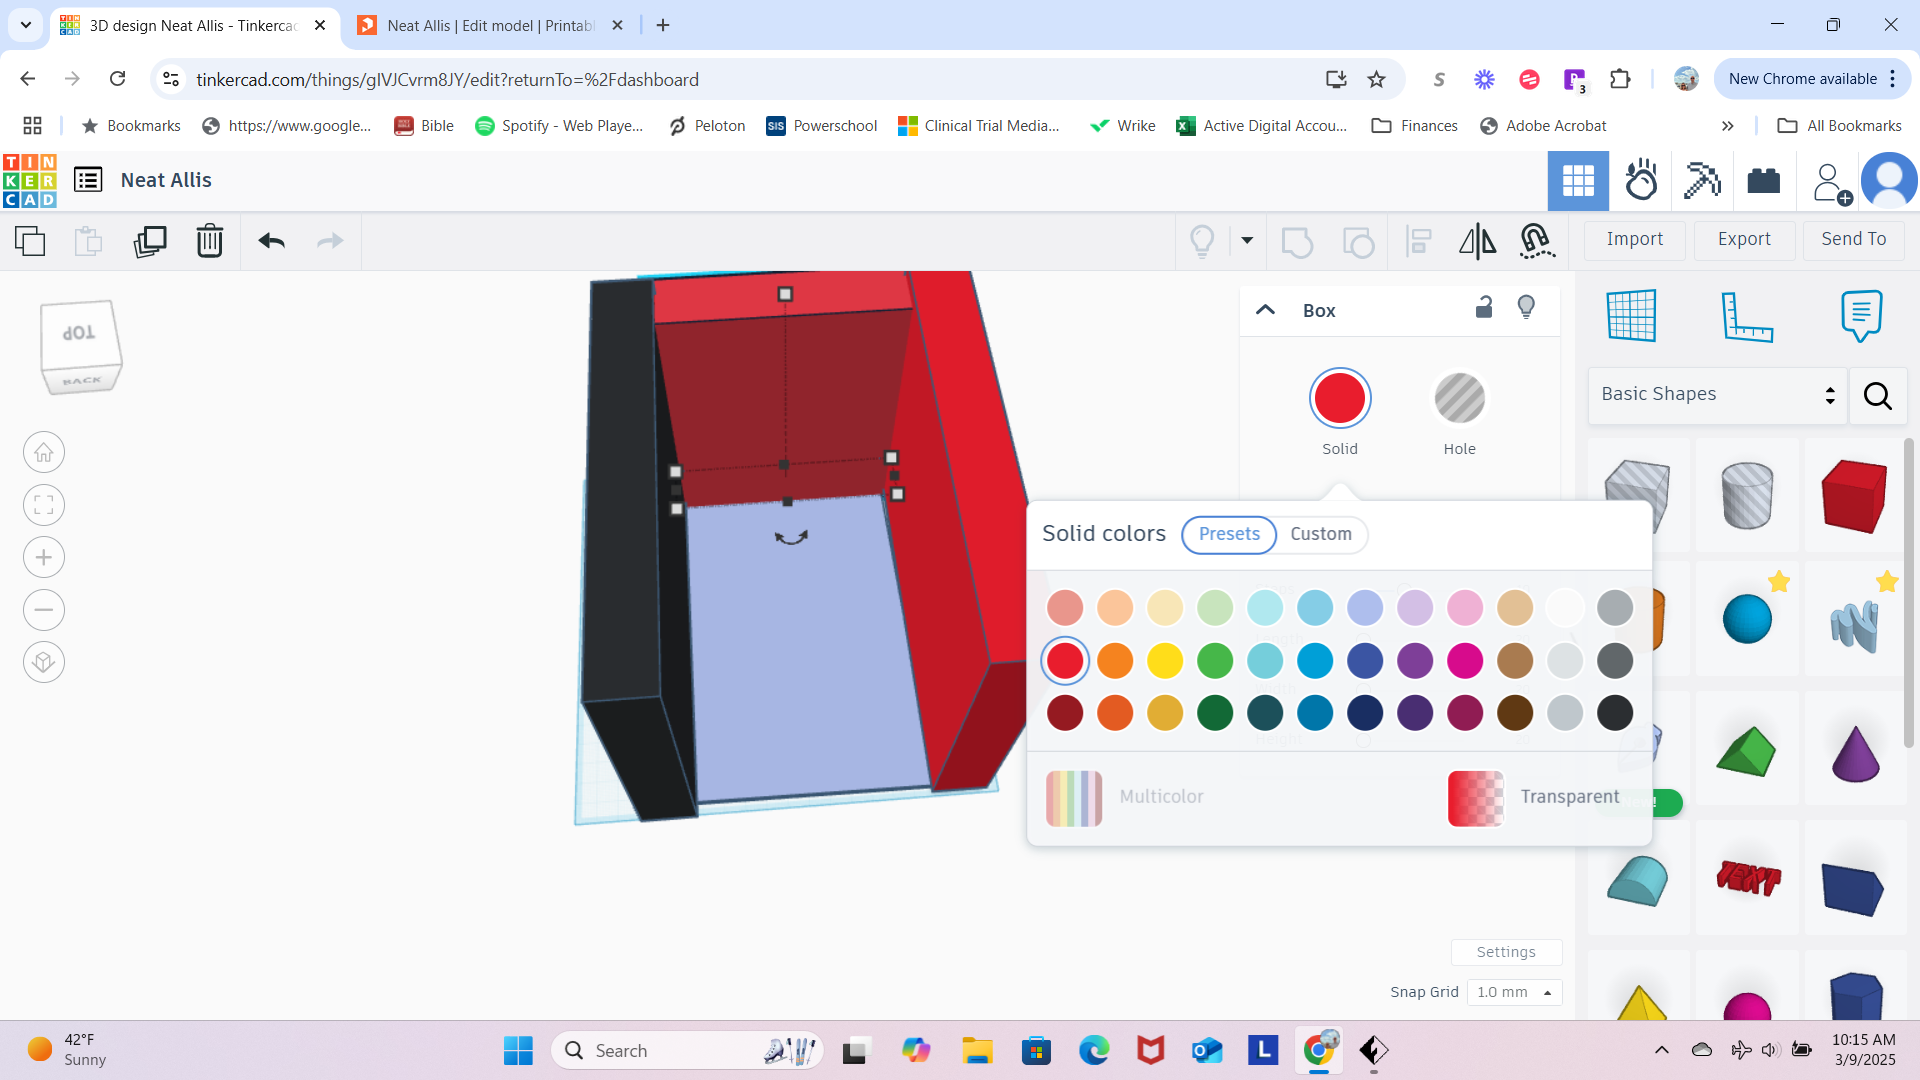Open the Workplane tool
The height and width of the screenshot is (1080, 1920).
pos(1632,316)
